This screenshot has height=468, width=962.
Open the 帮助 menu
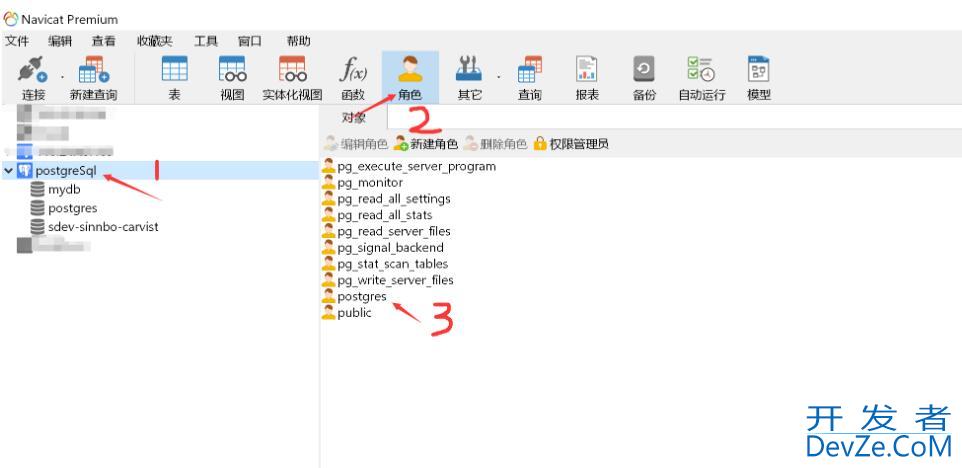(299, 41)
